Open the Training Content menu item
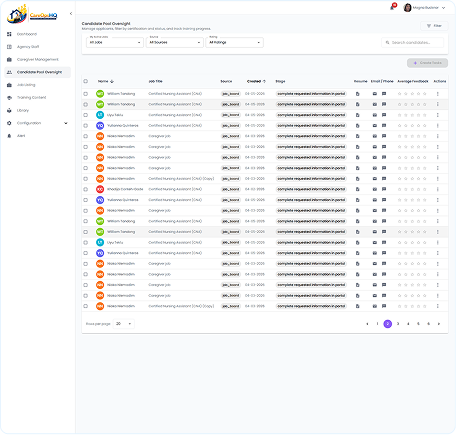Image resolution: width=456 pixels, height=435 pixels. click(37, 97)
